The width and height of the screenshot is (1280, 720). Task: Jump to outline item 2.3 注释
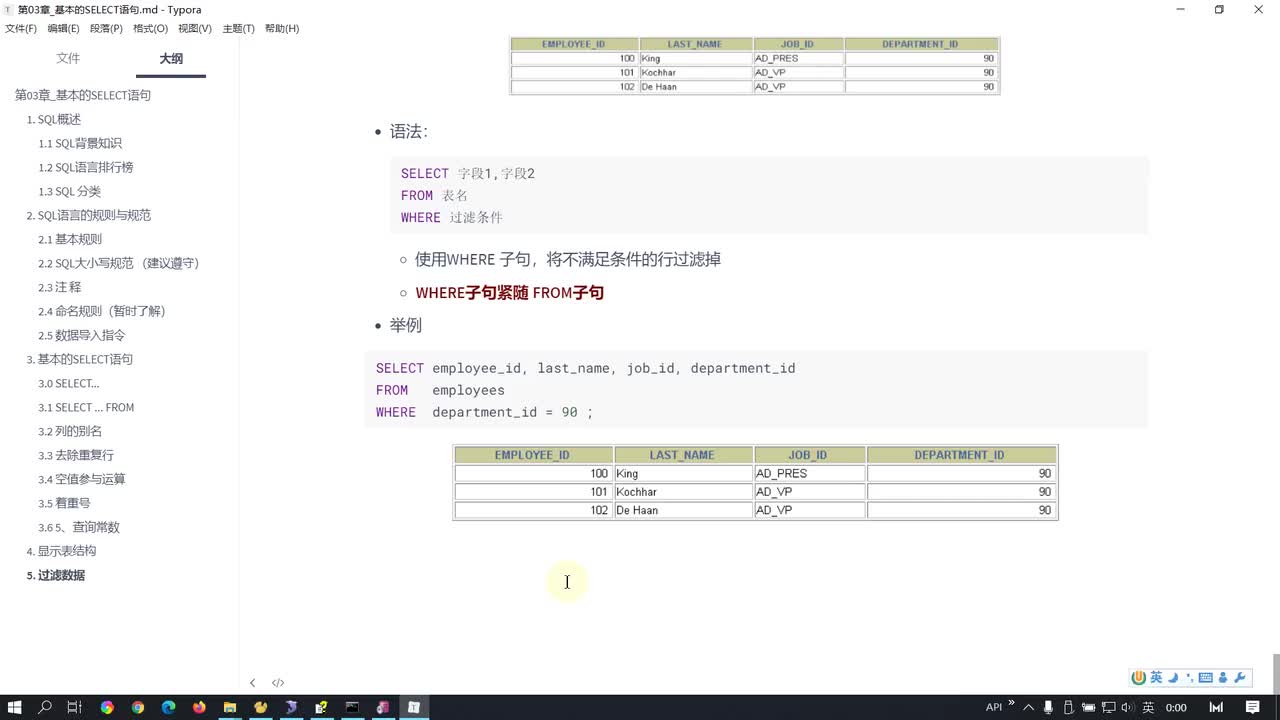pos(60,287)
